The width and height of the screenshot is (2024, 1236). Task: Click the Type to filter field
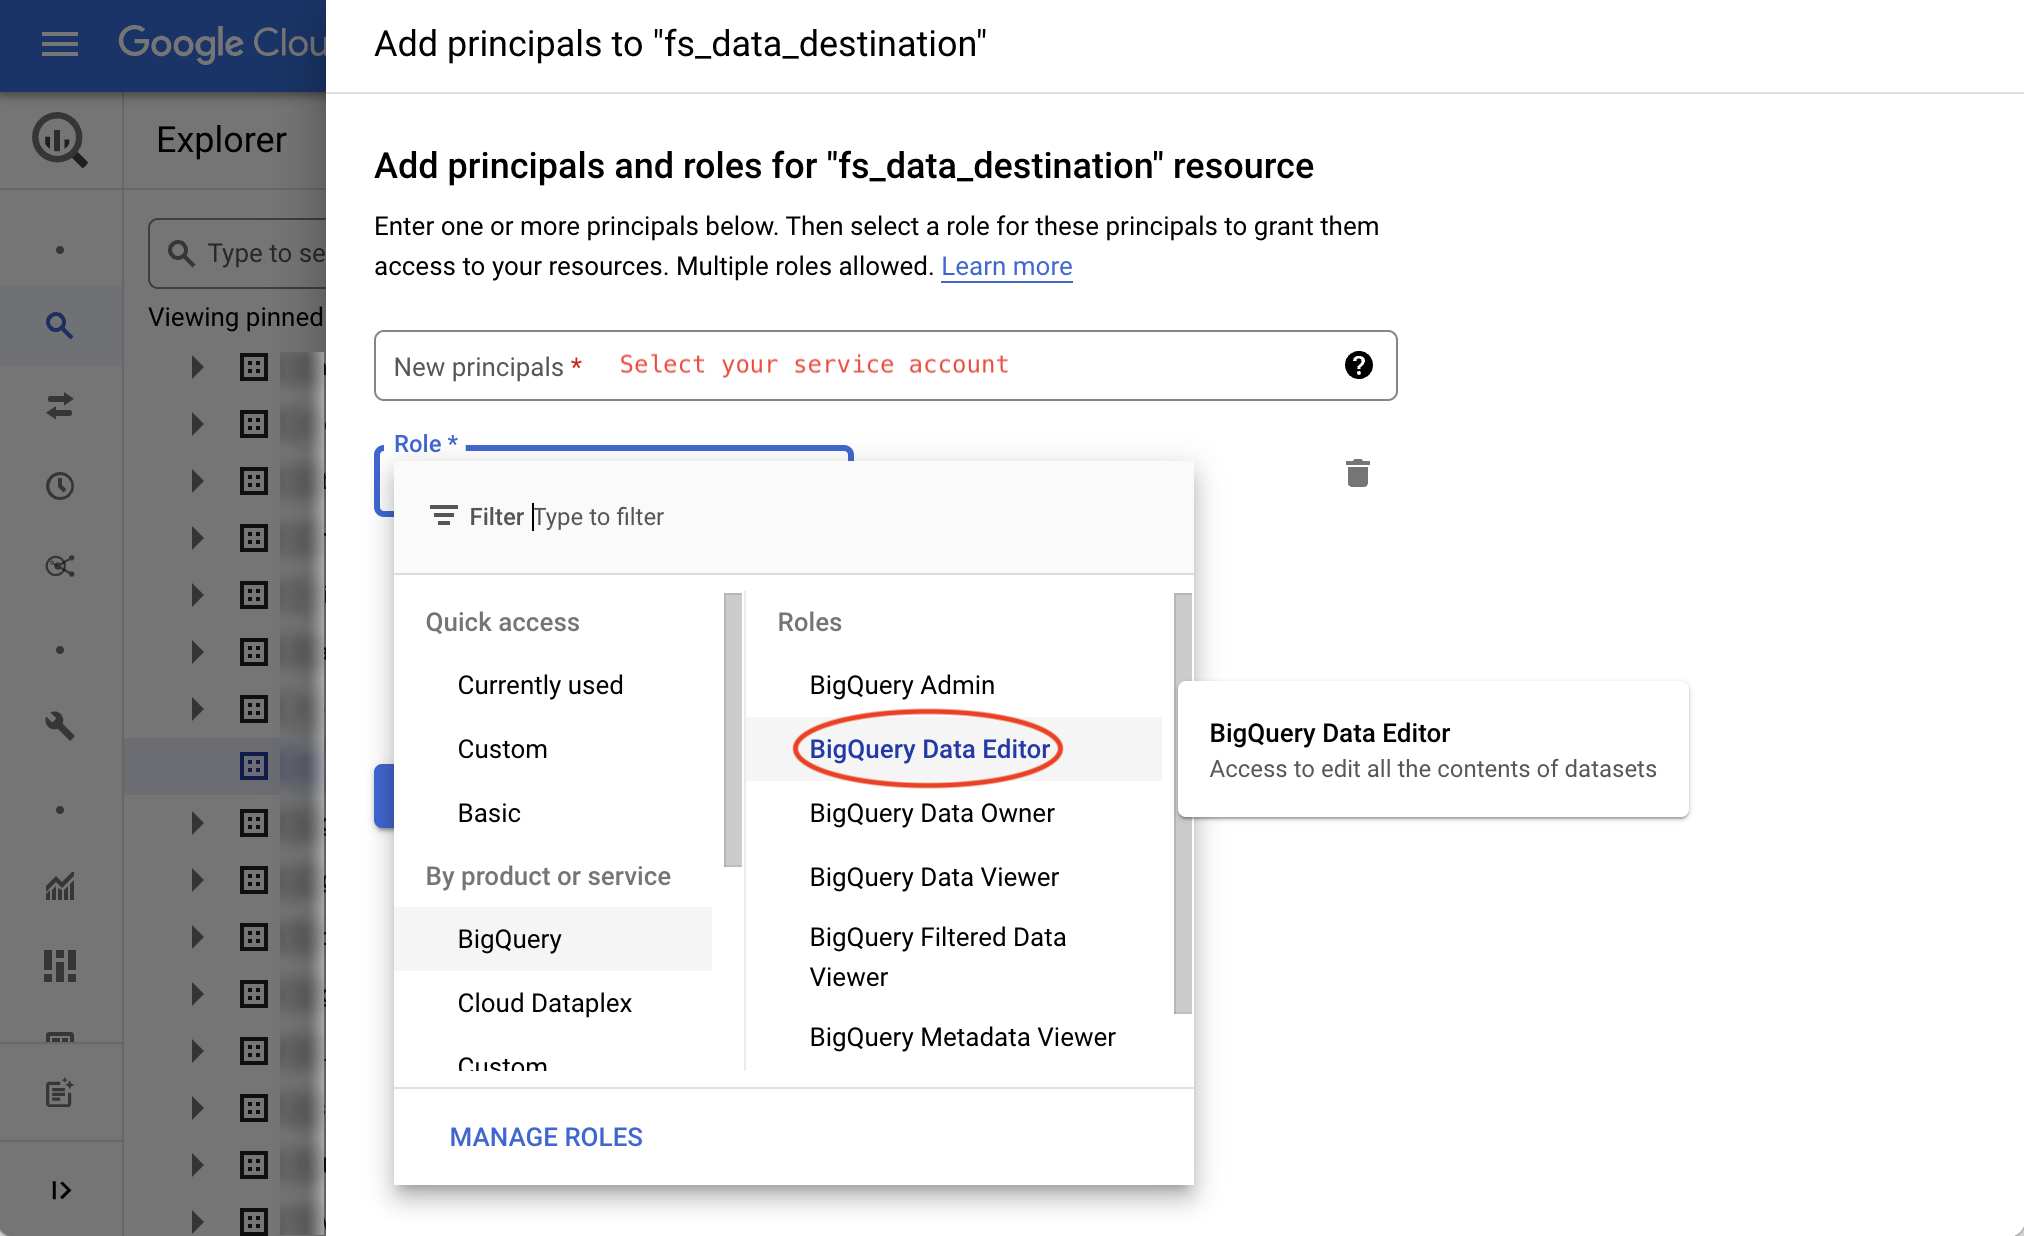(x=600, y=516)
